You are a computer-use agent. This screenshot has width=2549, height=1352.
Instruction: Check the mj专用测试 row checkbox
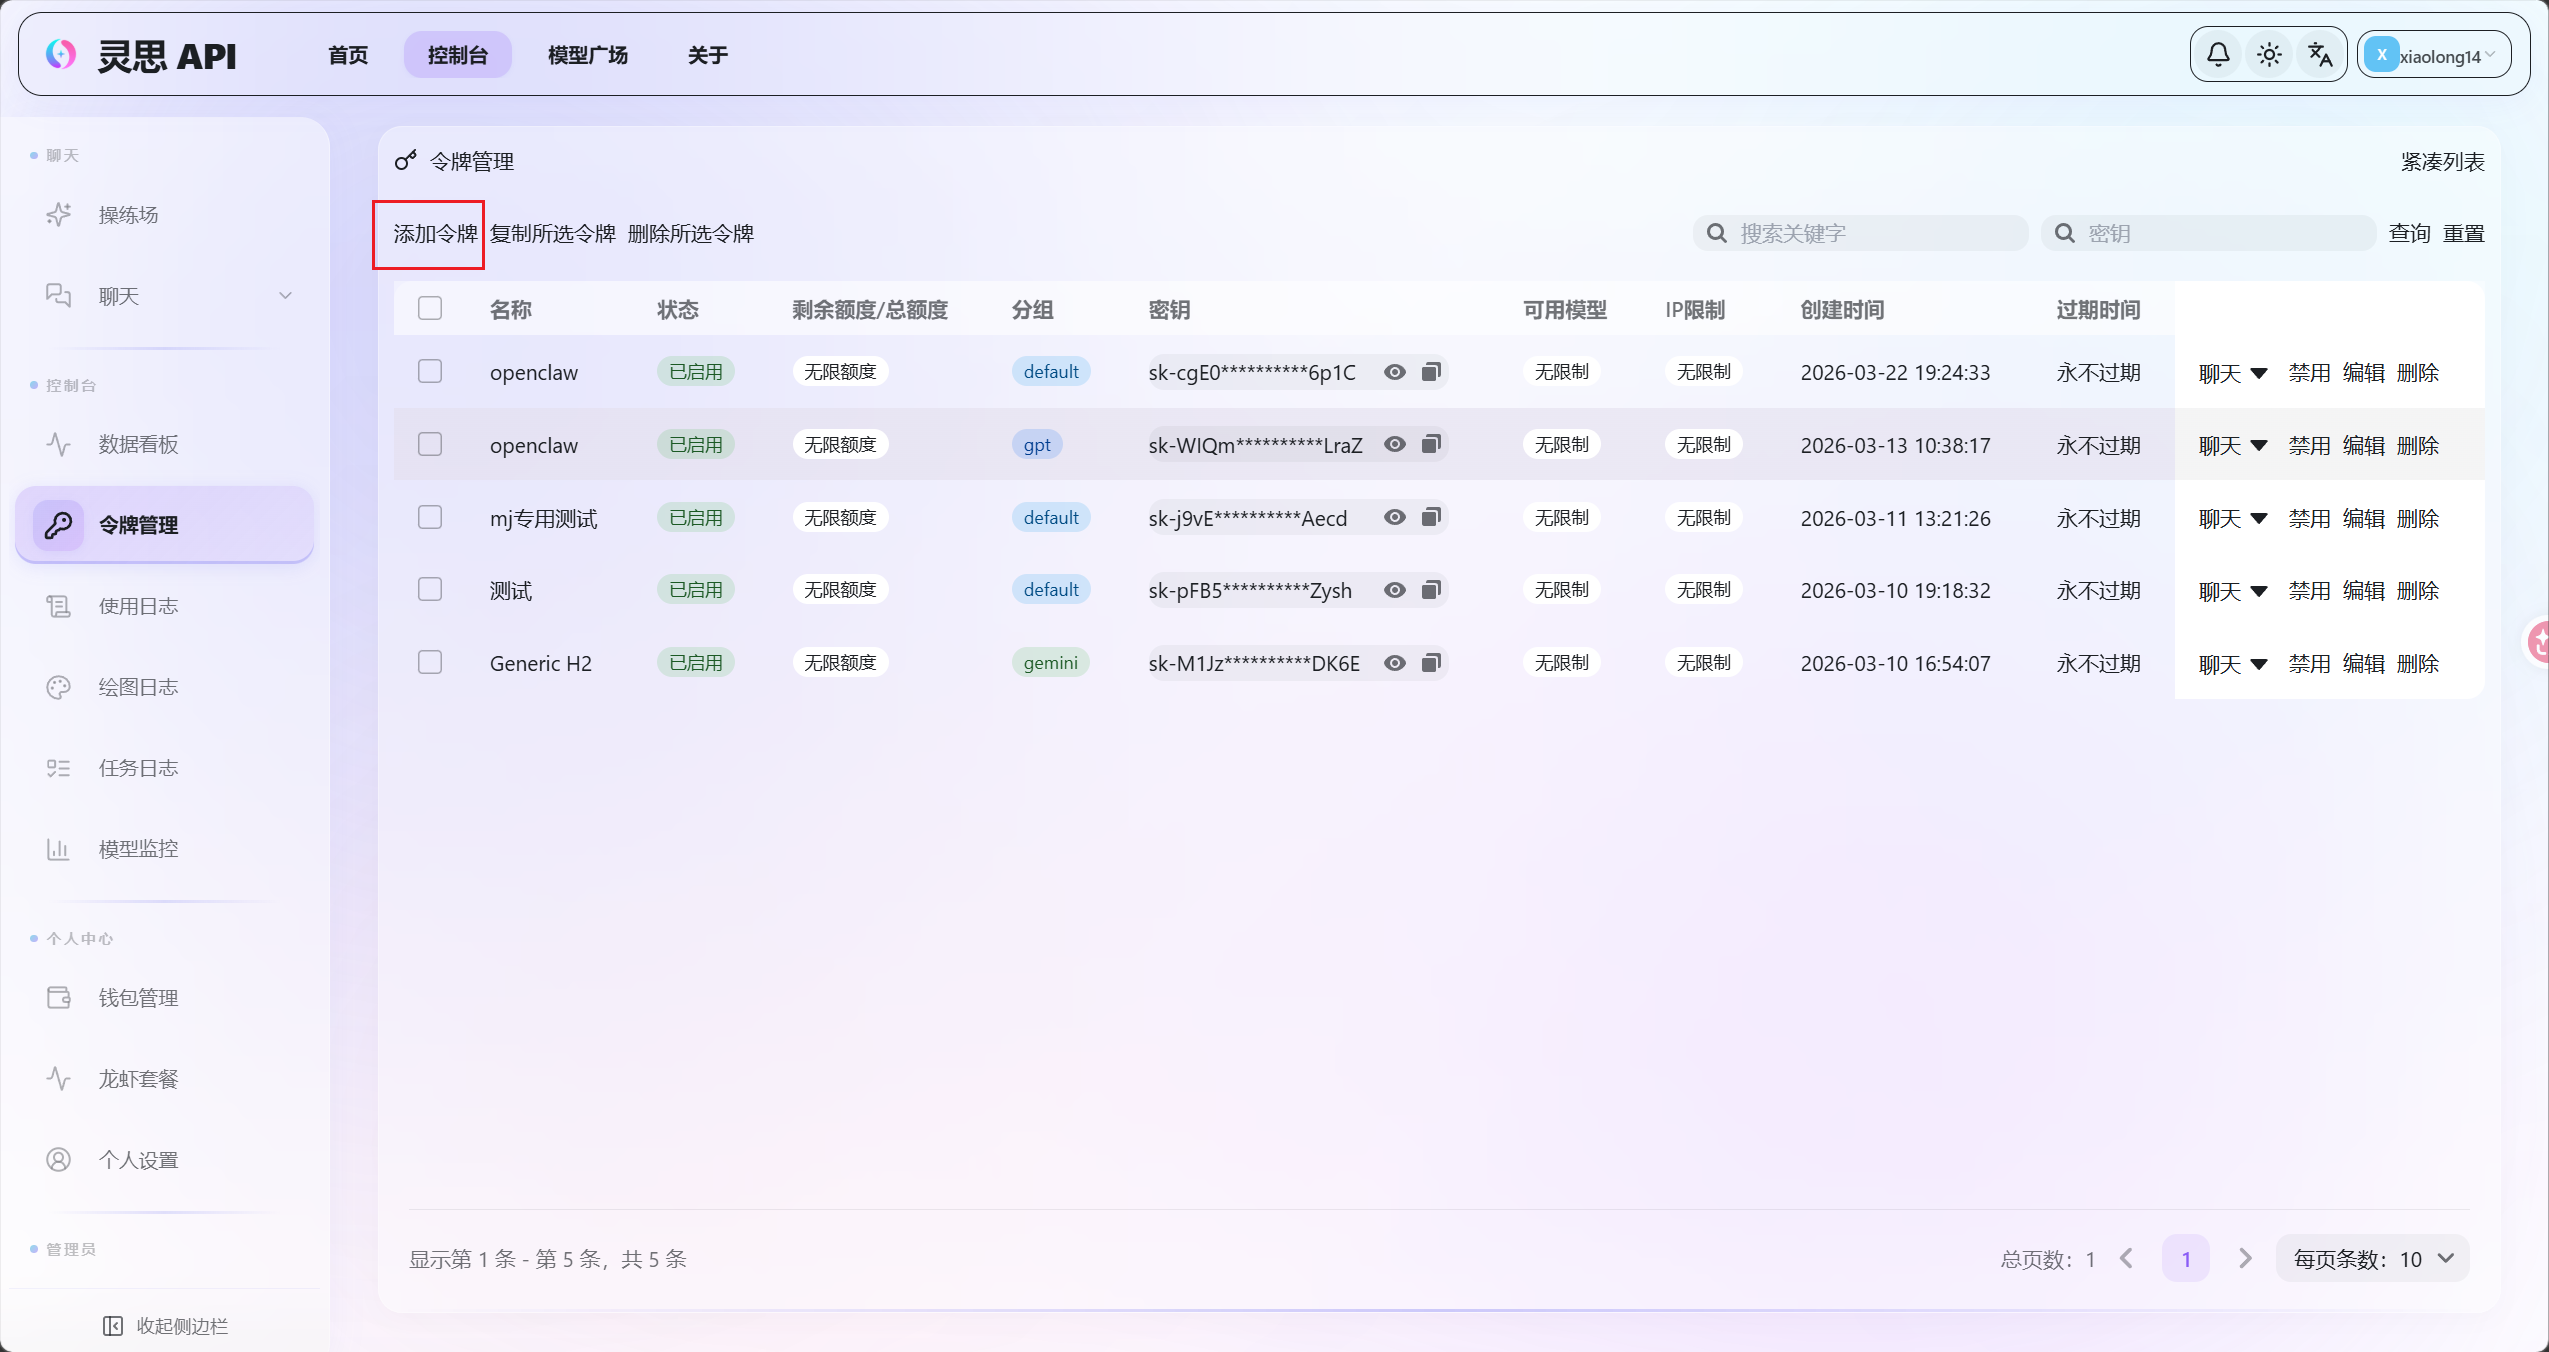(430, 517)
